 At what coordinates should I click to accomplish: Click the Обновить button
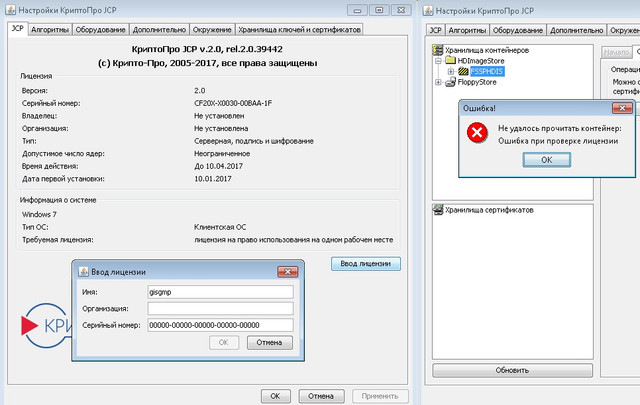coord(511,370)
